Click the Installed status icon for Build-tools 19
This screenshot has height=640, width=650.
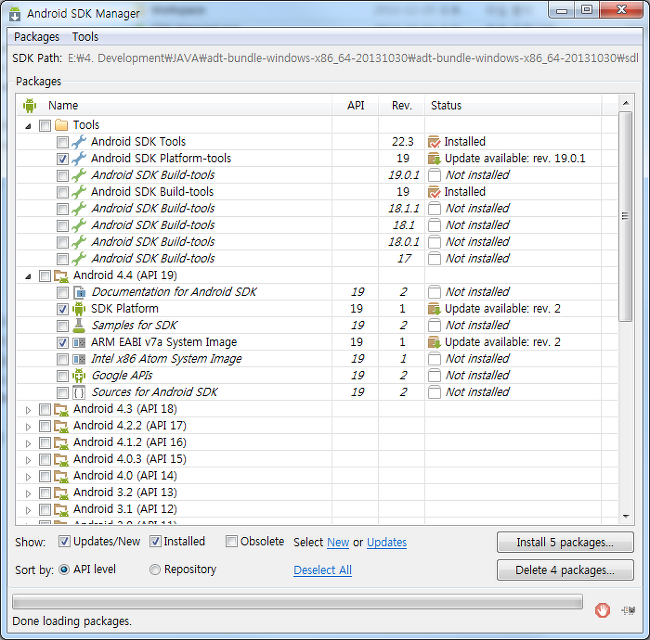point(434,192)
